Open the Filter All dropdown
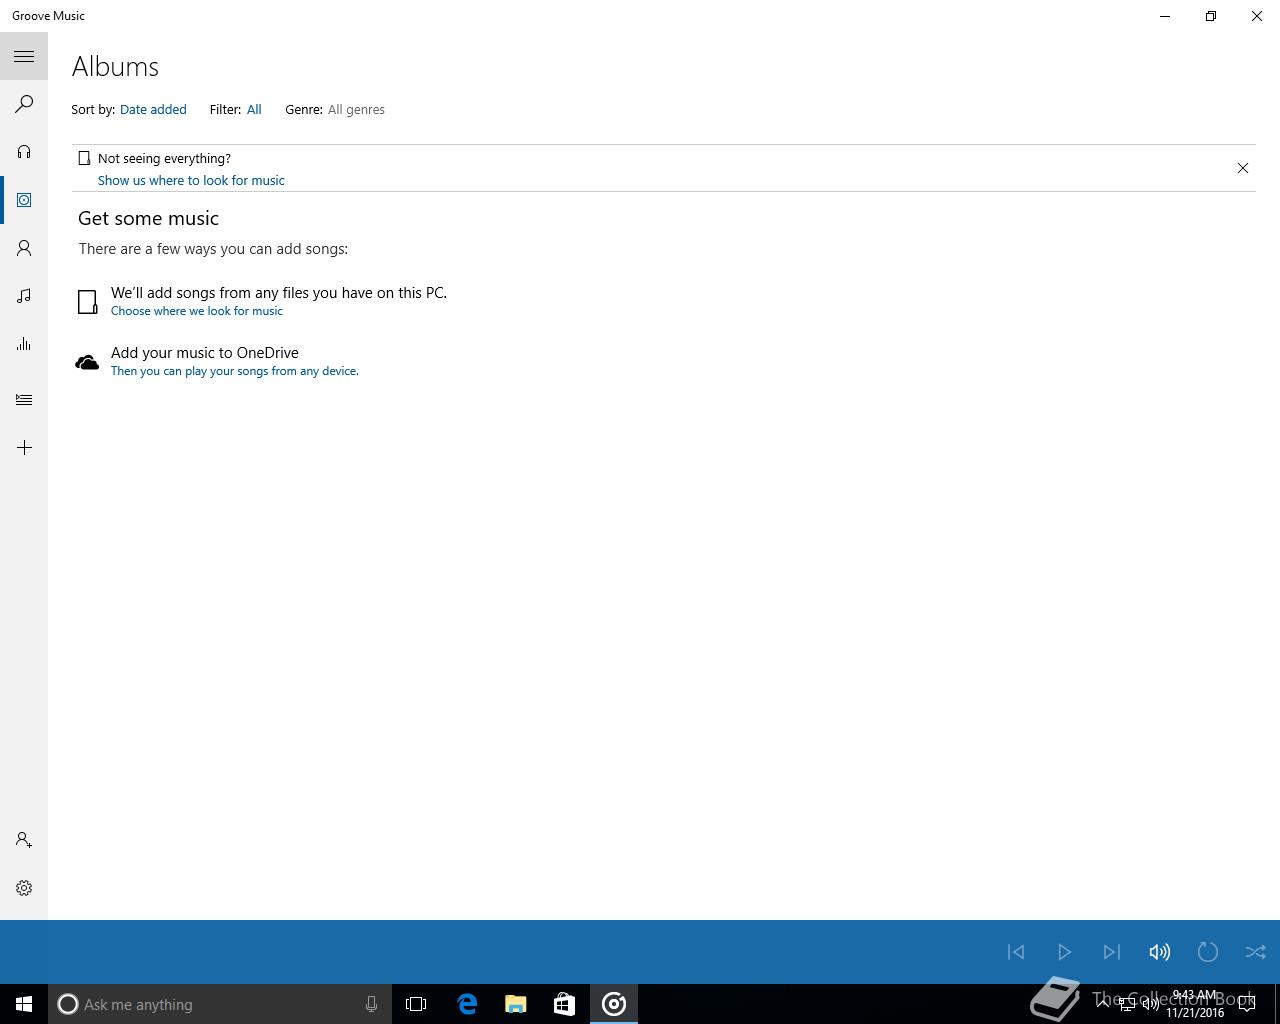1280x1024 pixels. click(x=254, y=110)
